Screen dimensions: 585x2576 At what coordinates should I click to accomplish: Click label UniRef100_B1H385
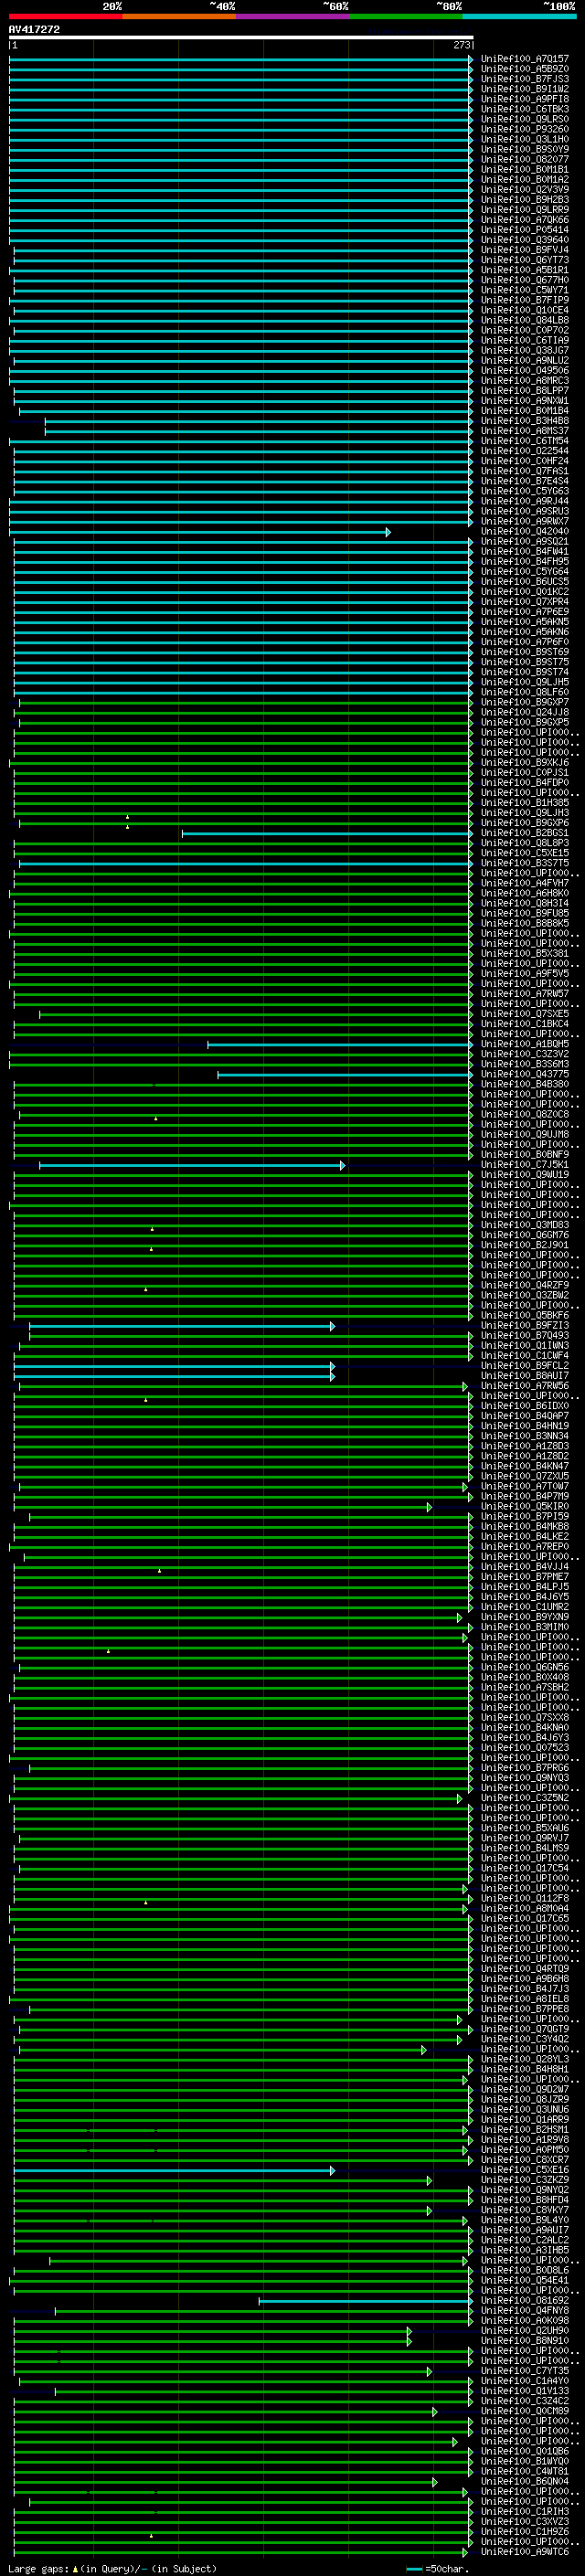(x=525, y=803)
